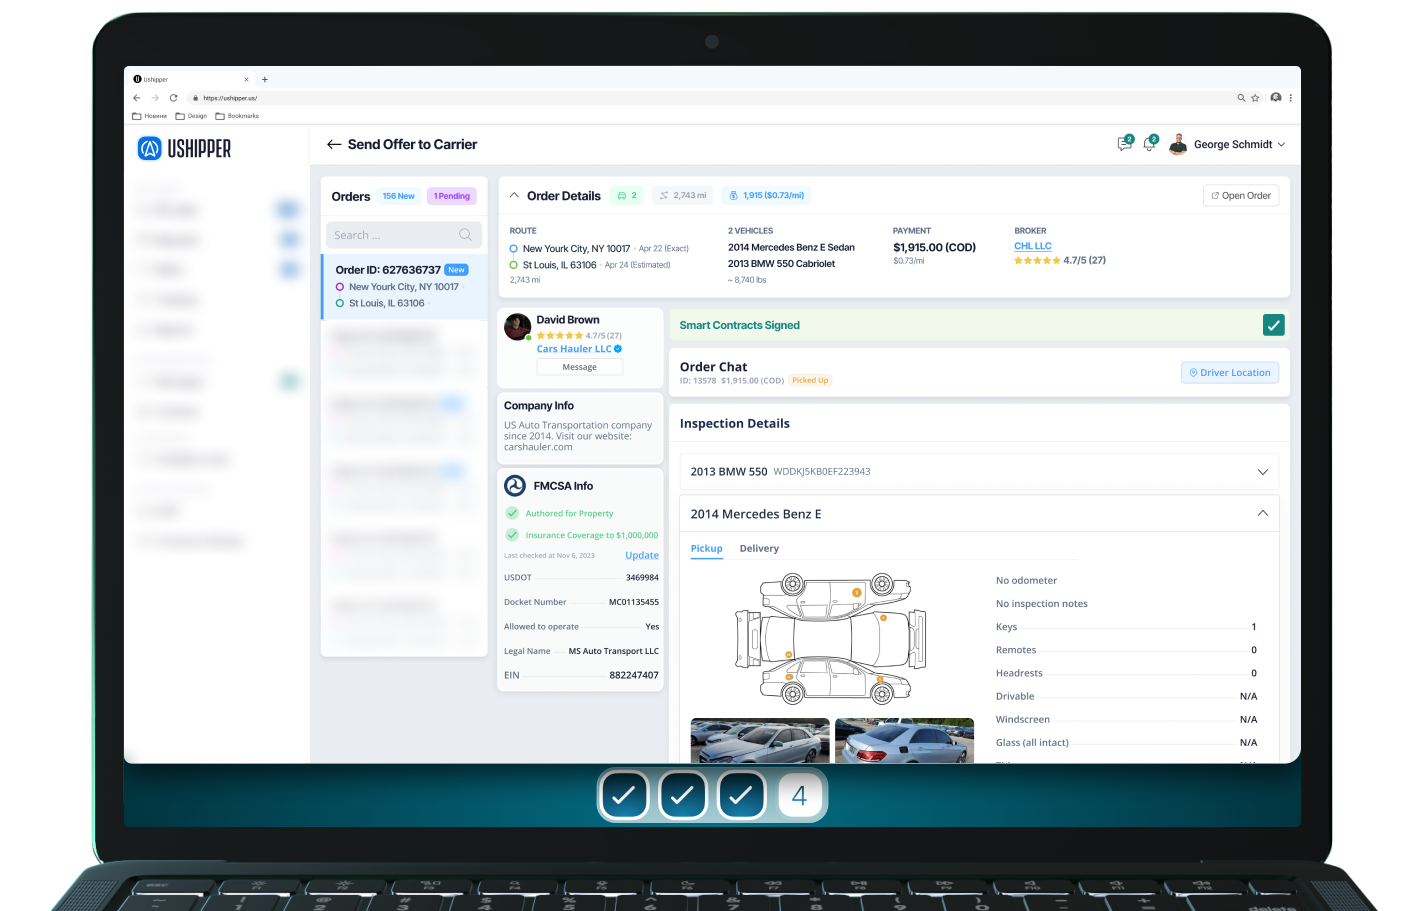Click the search magnifier in Orders panel

(x=465, y=235)
